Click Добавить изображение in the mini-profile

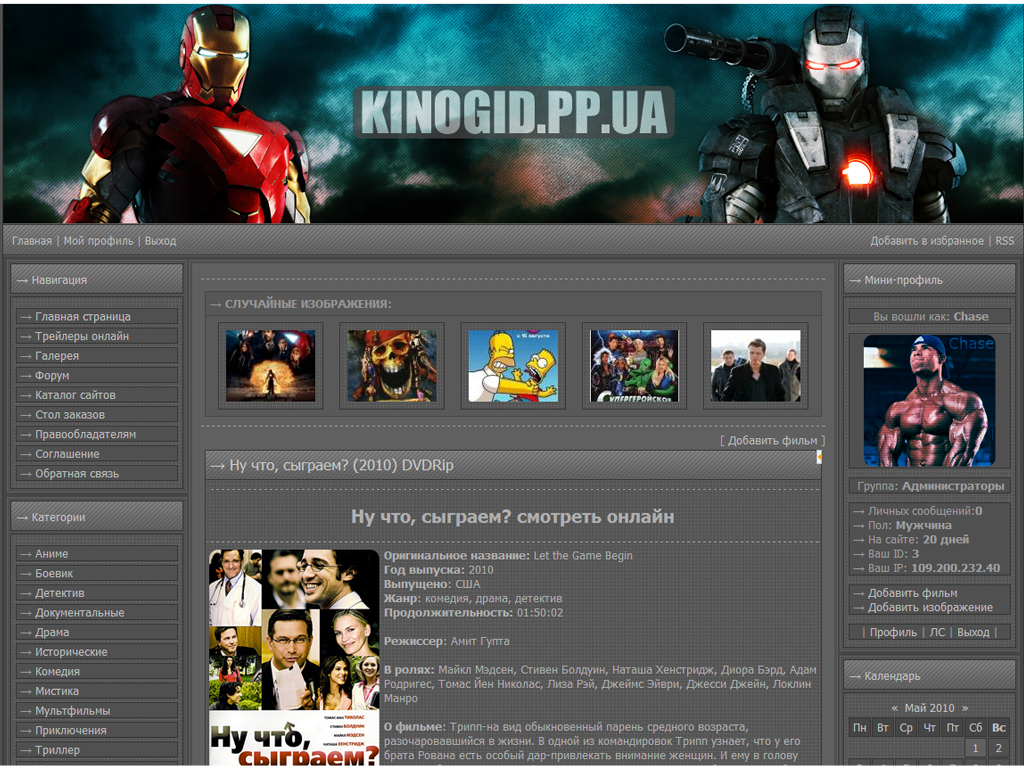click(930, 607)
